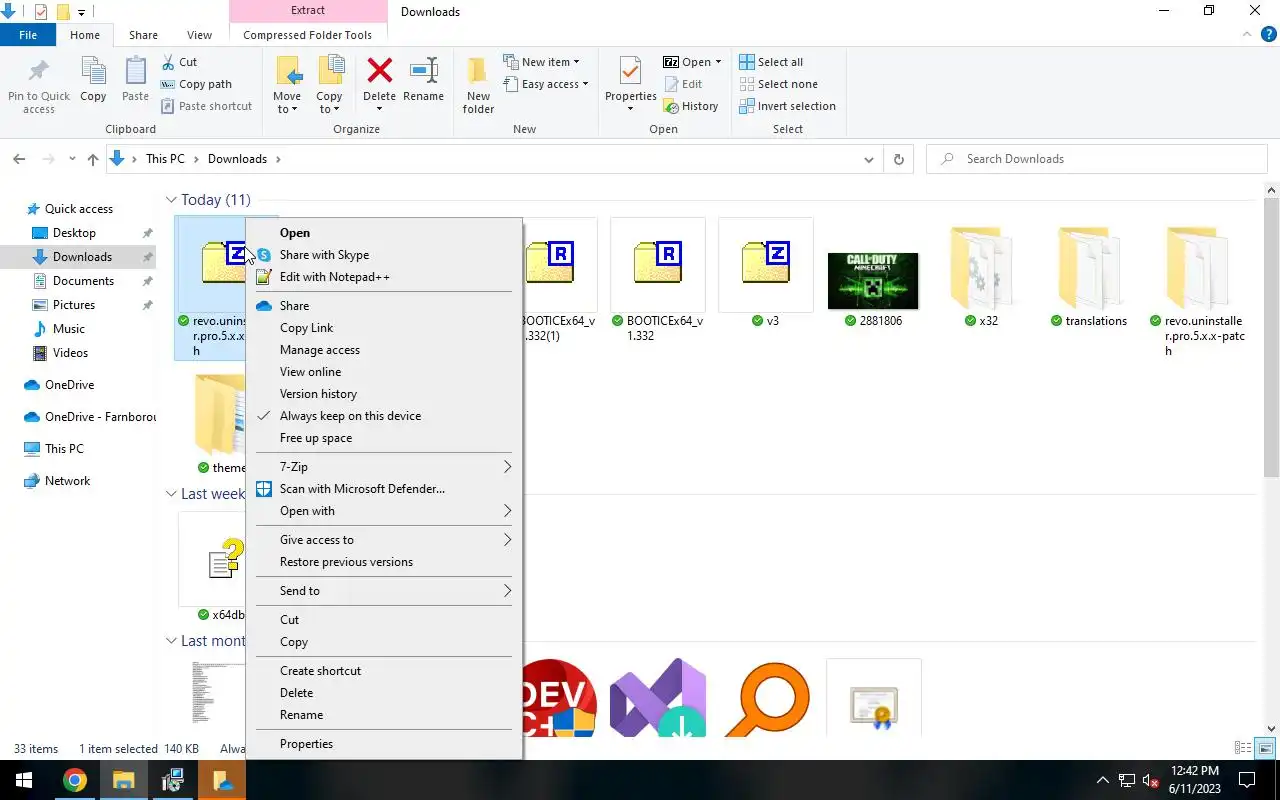
Task: Open the File tab
Action: click(x=28, y=35)
